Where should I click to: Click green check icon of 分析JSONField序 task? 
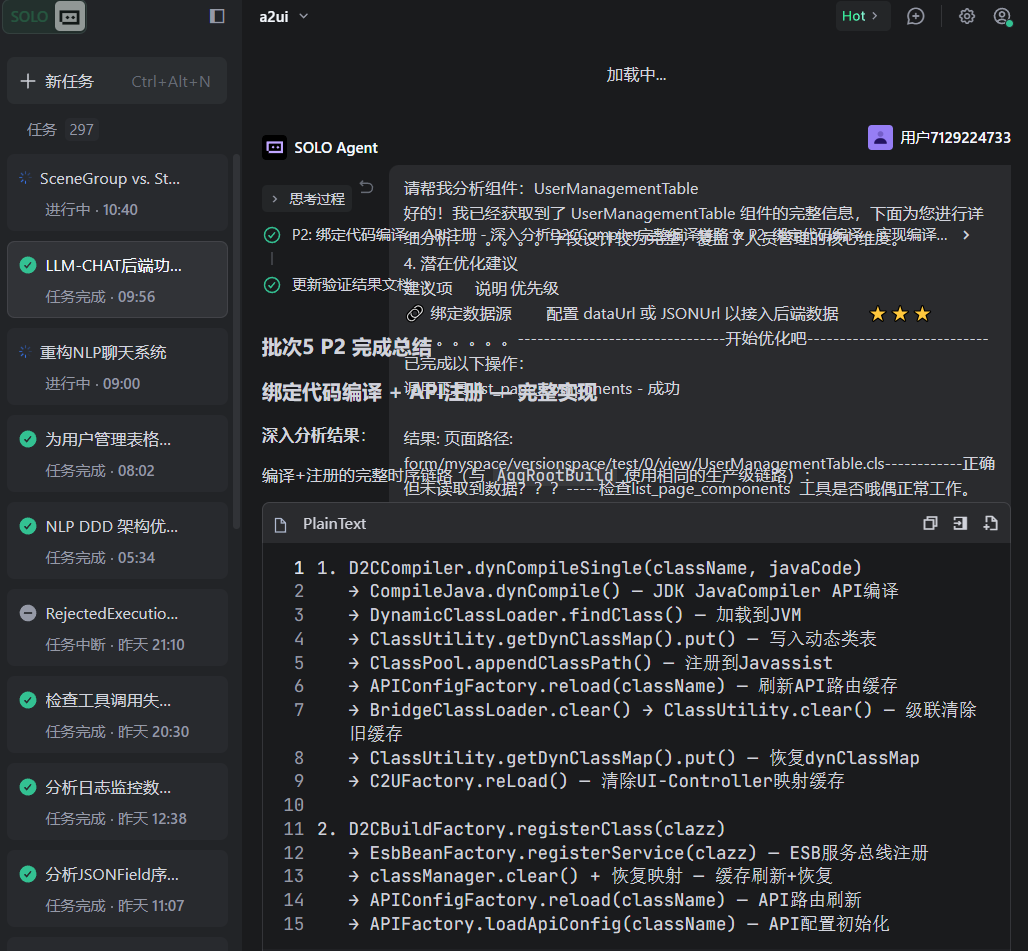(x=28, y=874)
